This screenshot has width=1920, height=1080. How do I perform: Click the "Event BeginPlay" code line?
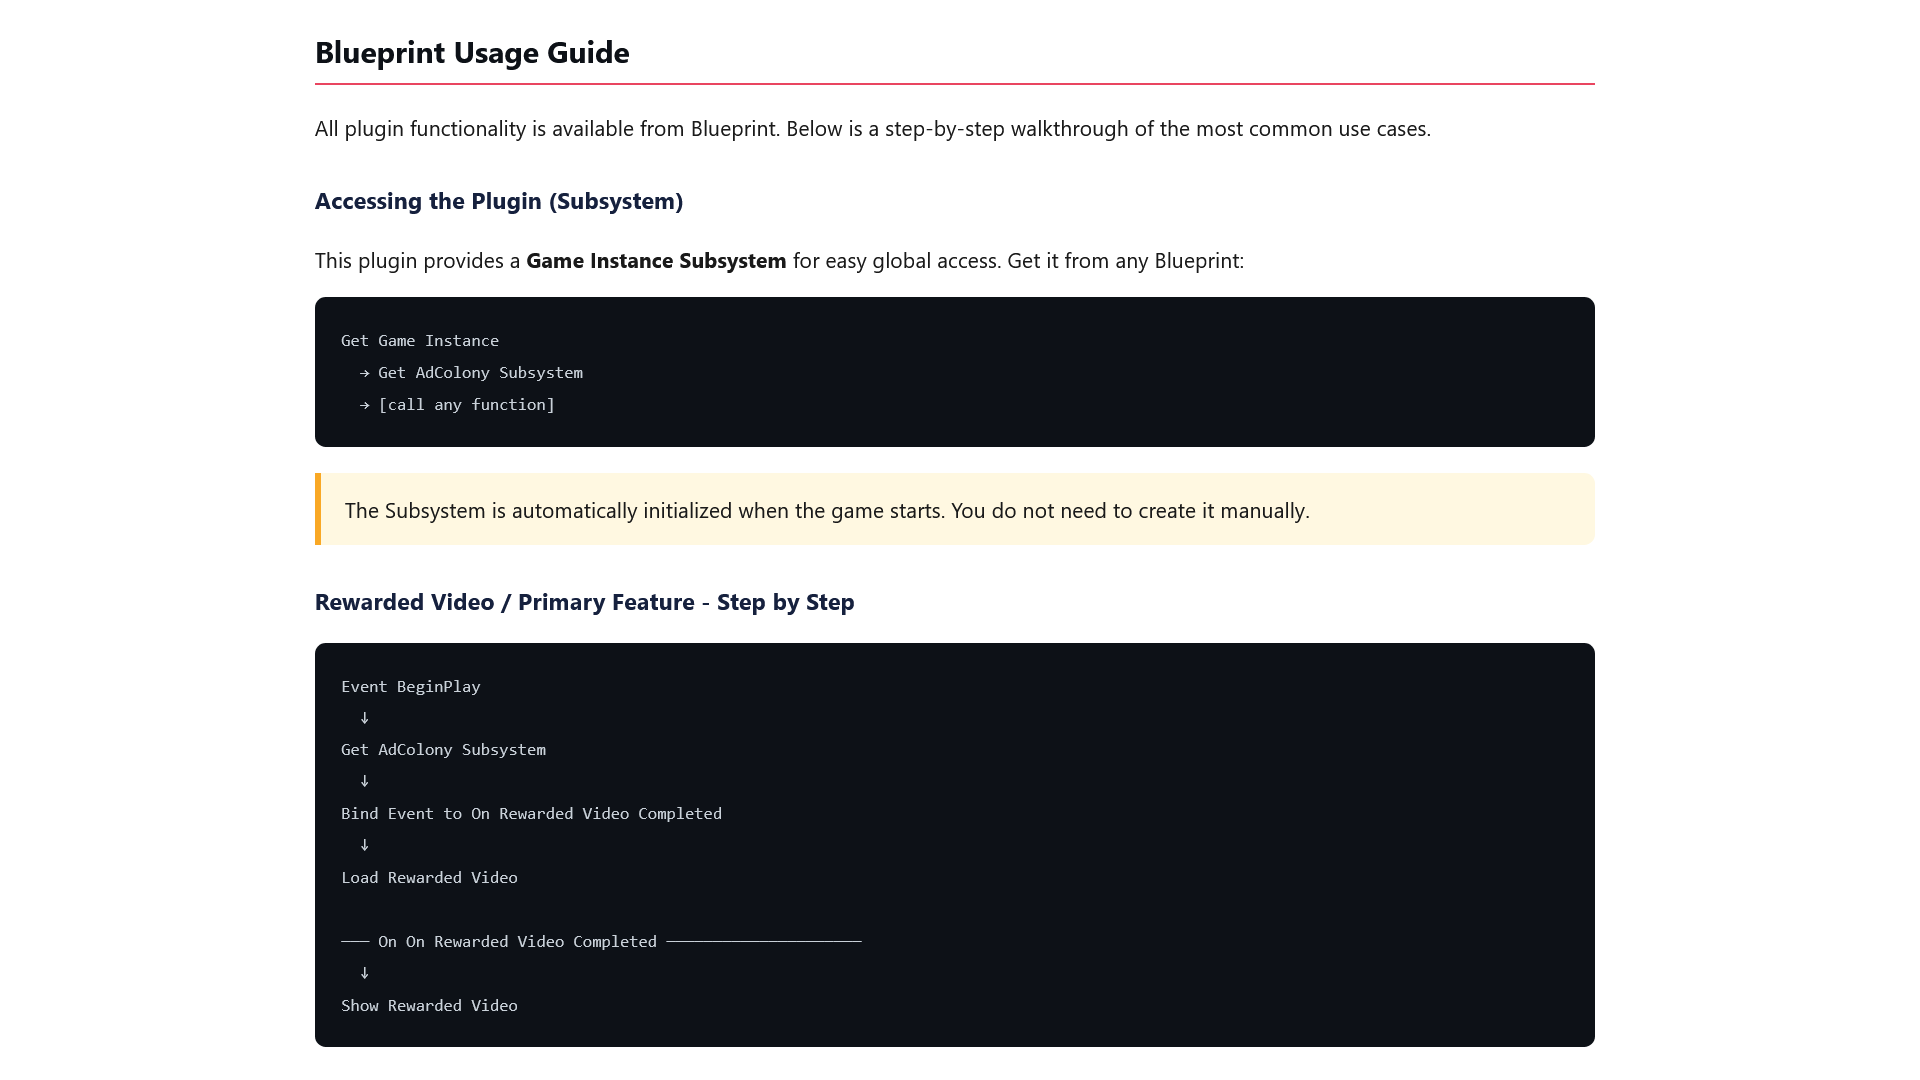click(x=411, y=687)
